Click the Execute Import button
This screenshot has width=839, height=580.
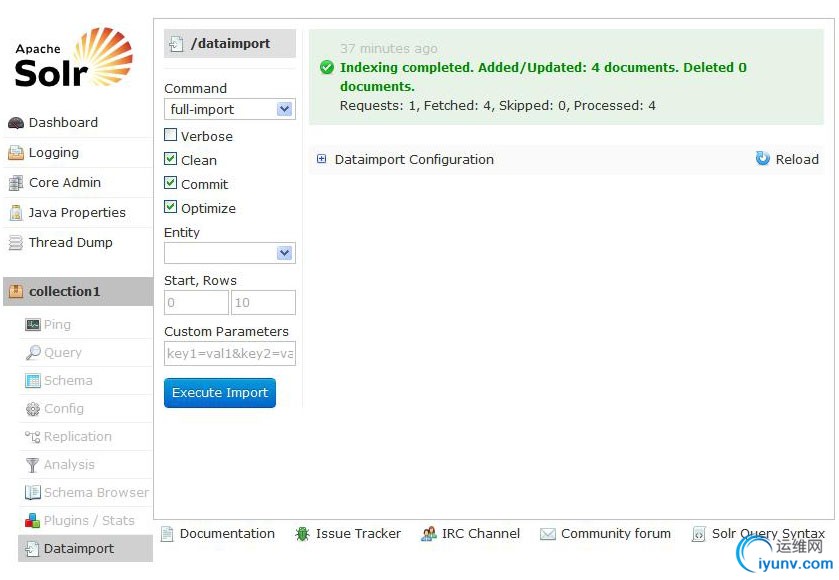[220, 393]
